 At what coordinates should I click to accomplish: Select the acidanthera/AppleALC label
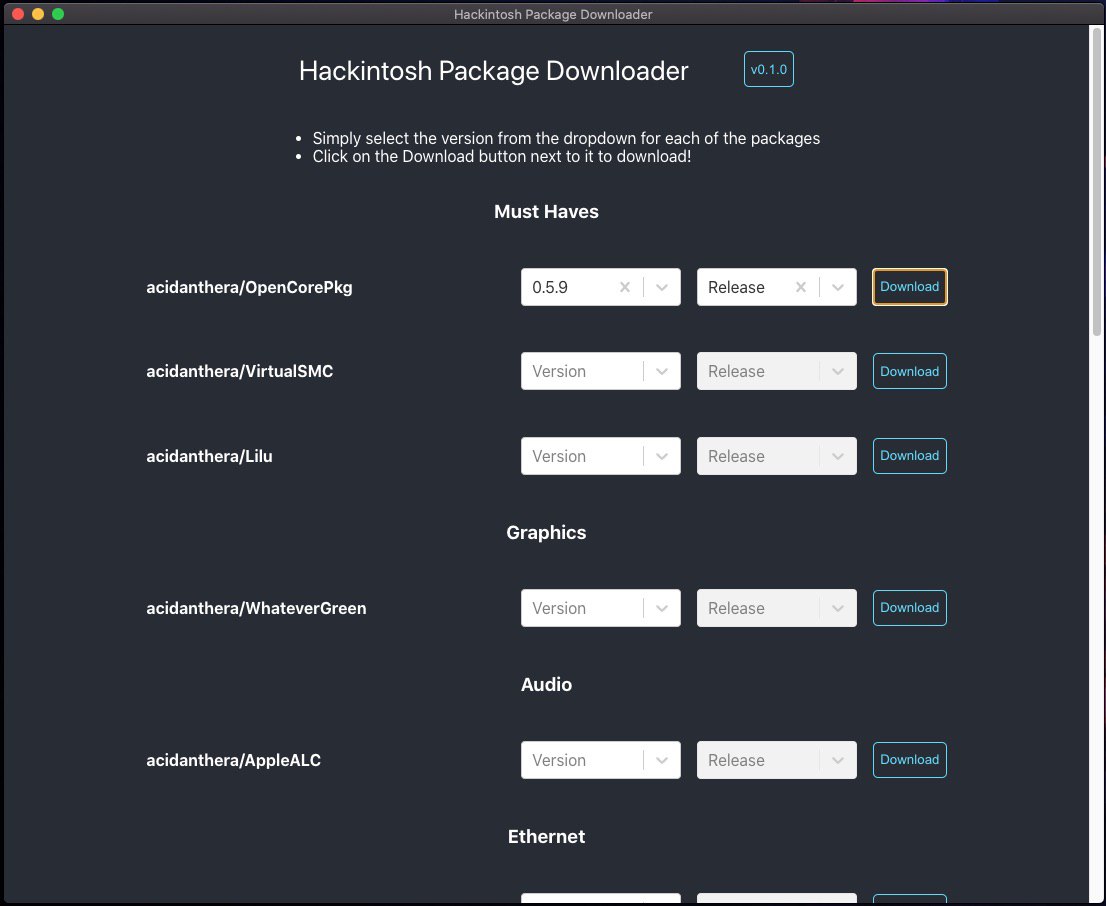click(233, 760)
